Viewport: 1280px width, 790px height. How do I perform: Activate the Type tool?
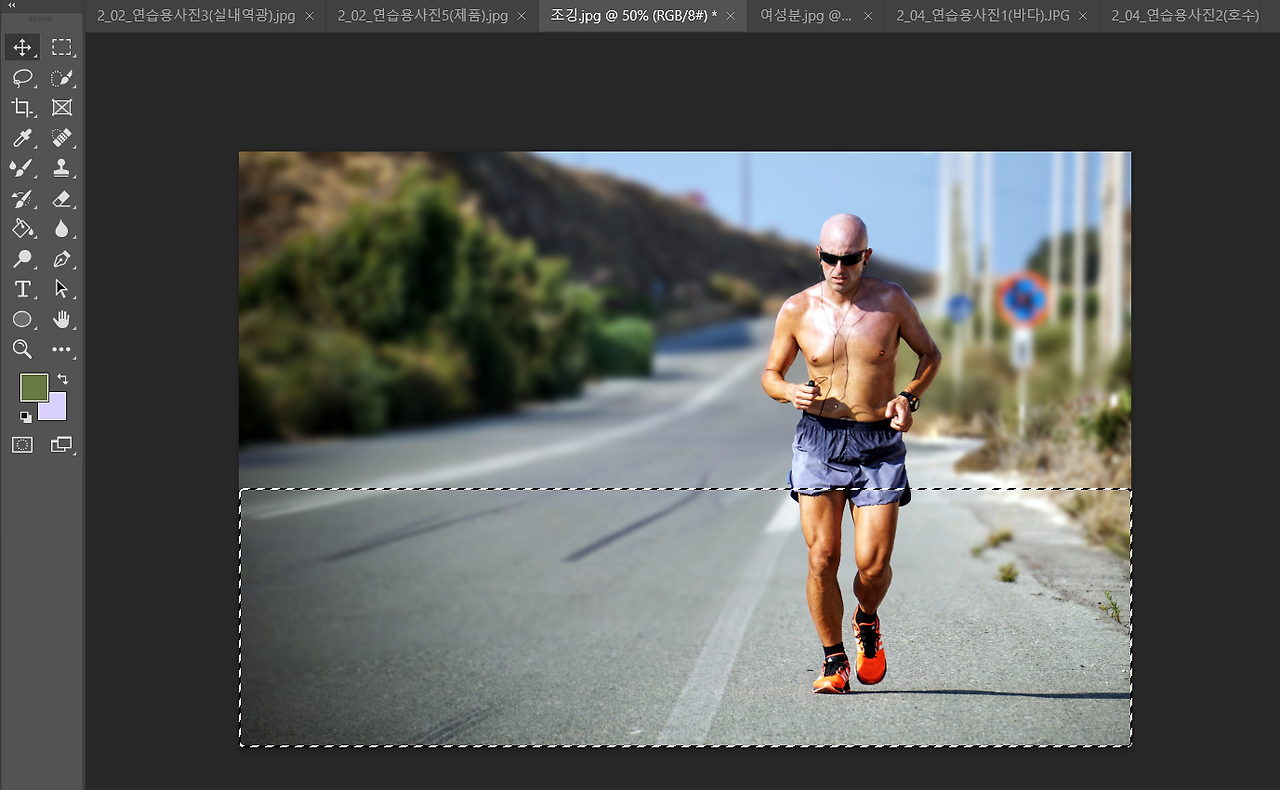click(22, 289)
